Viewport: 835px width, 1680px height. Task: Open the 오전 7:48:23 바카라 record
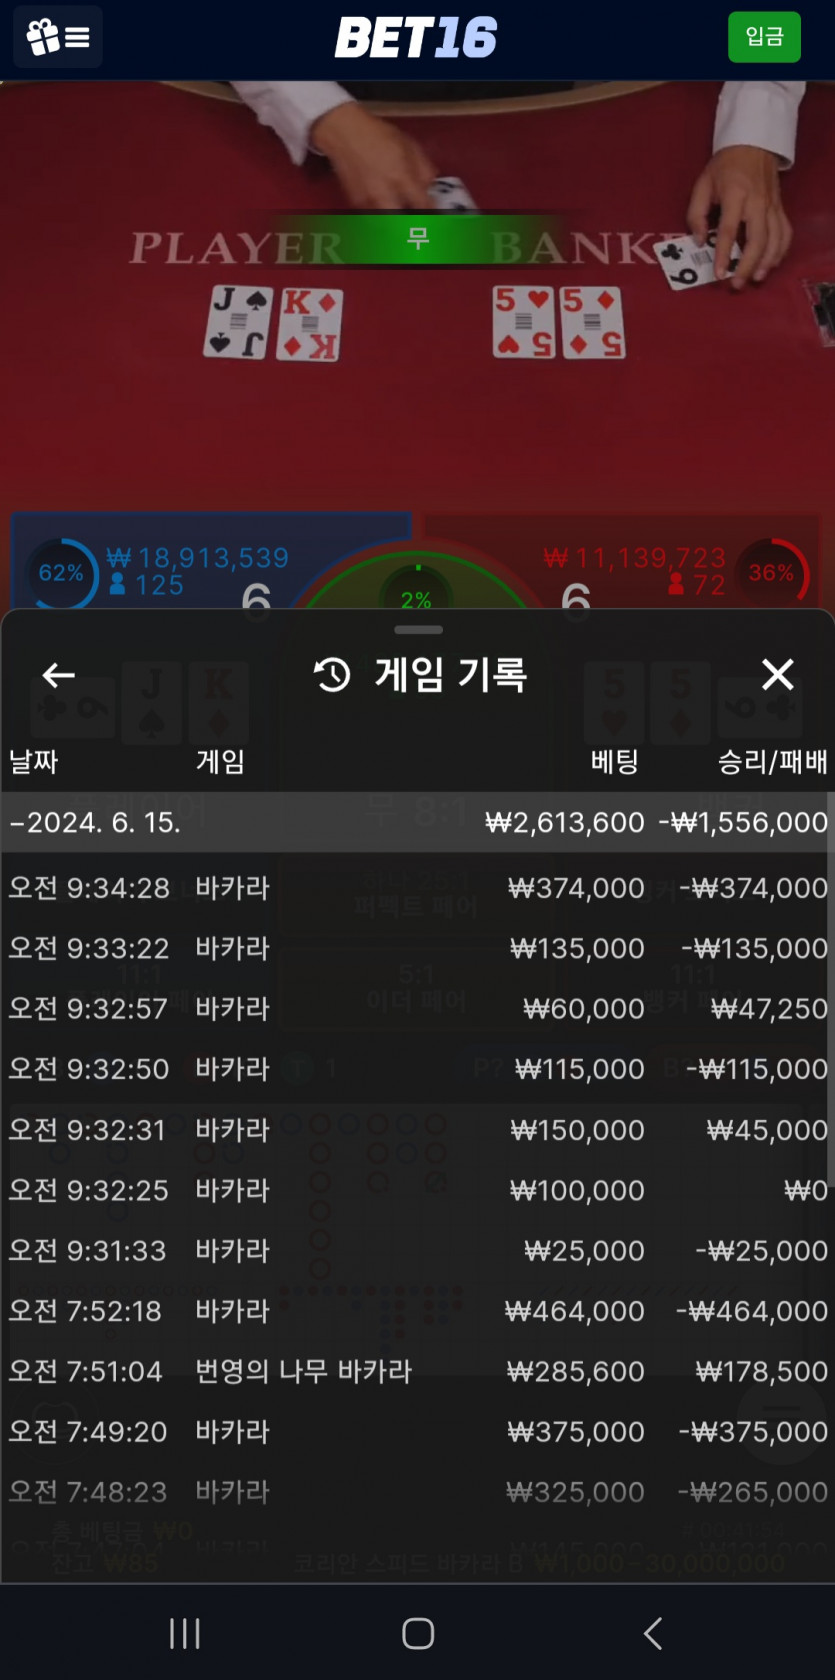[x=417, y=1492]
